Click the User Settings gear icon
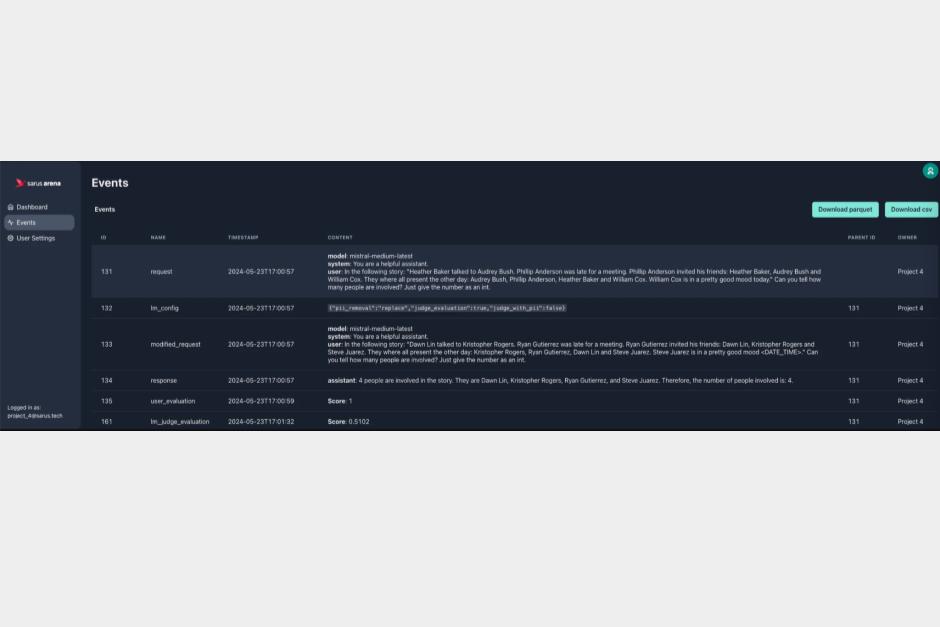Viewport: 940px width, 627px height. (x=10, y=238)
